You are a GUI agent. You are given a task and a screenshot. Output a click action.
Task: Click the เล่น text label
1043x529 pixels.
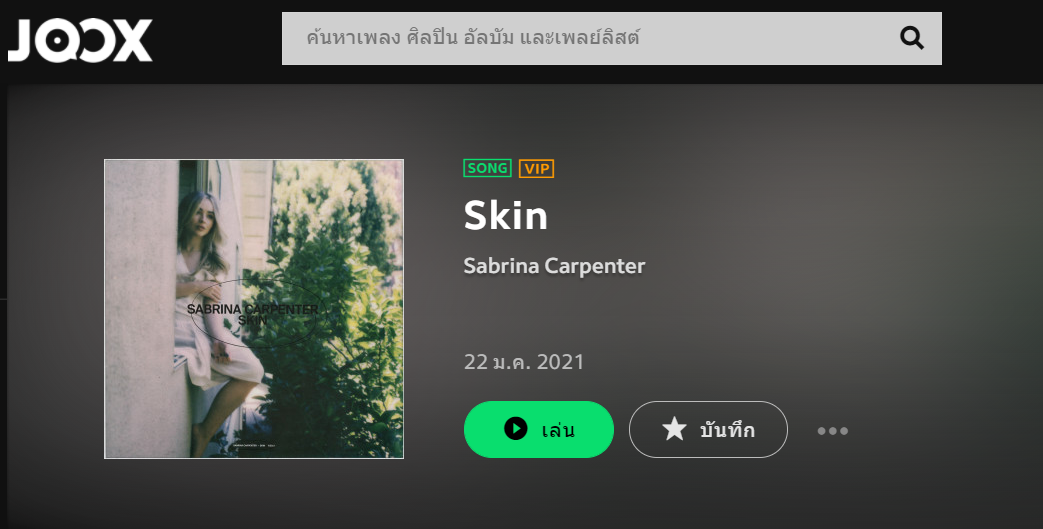(558, 431)
